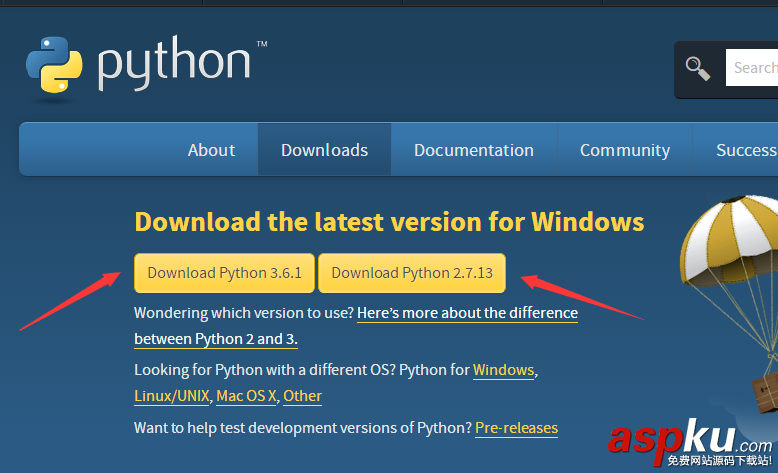Viewport: 778px width, 473px height.
Task: Focus the Search input field
Action: point(753,68)
